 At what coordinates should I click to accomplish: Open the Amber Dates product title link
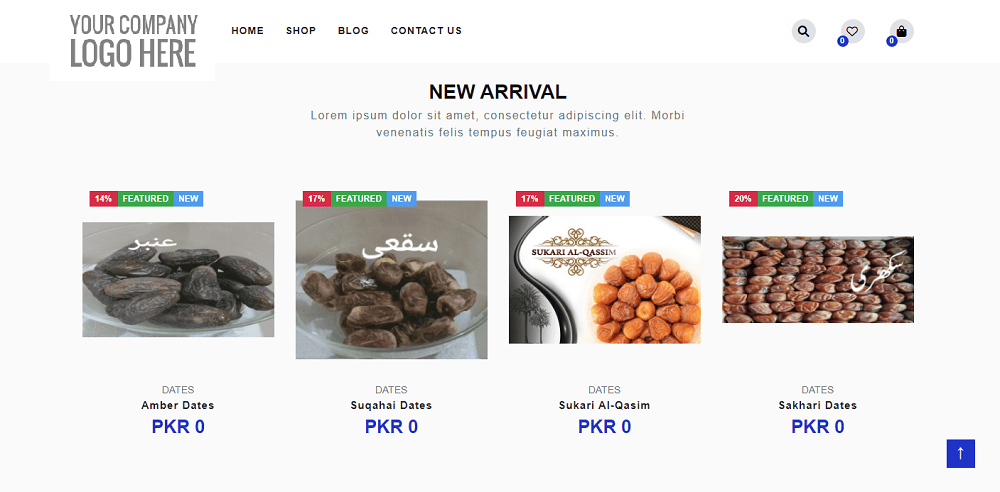(178, 405)
